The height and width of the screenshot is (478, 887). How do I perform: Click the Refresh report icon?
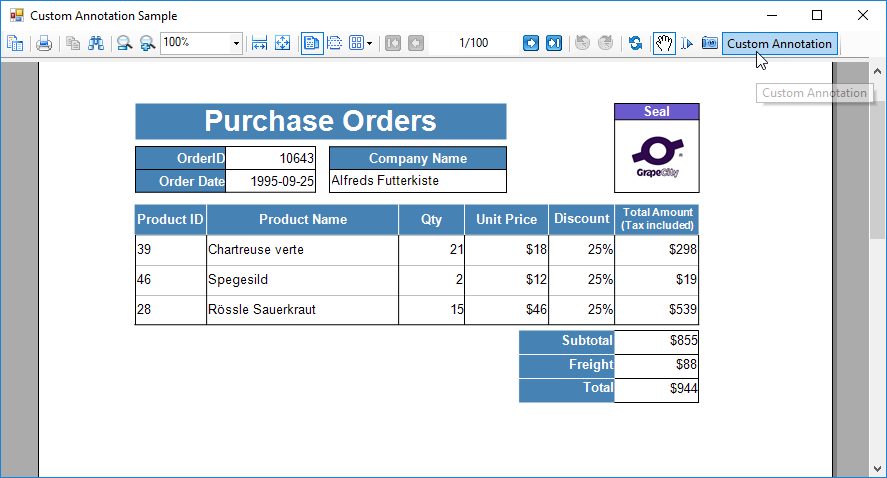(x=635, y=44)
